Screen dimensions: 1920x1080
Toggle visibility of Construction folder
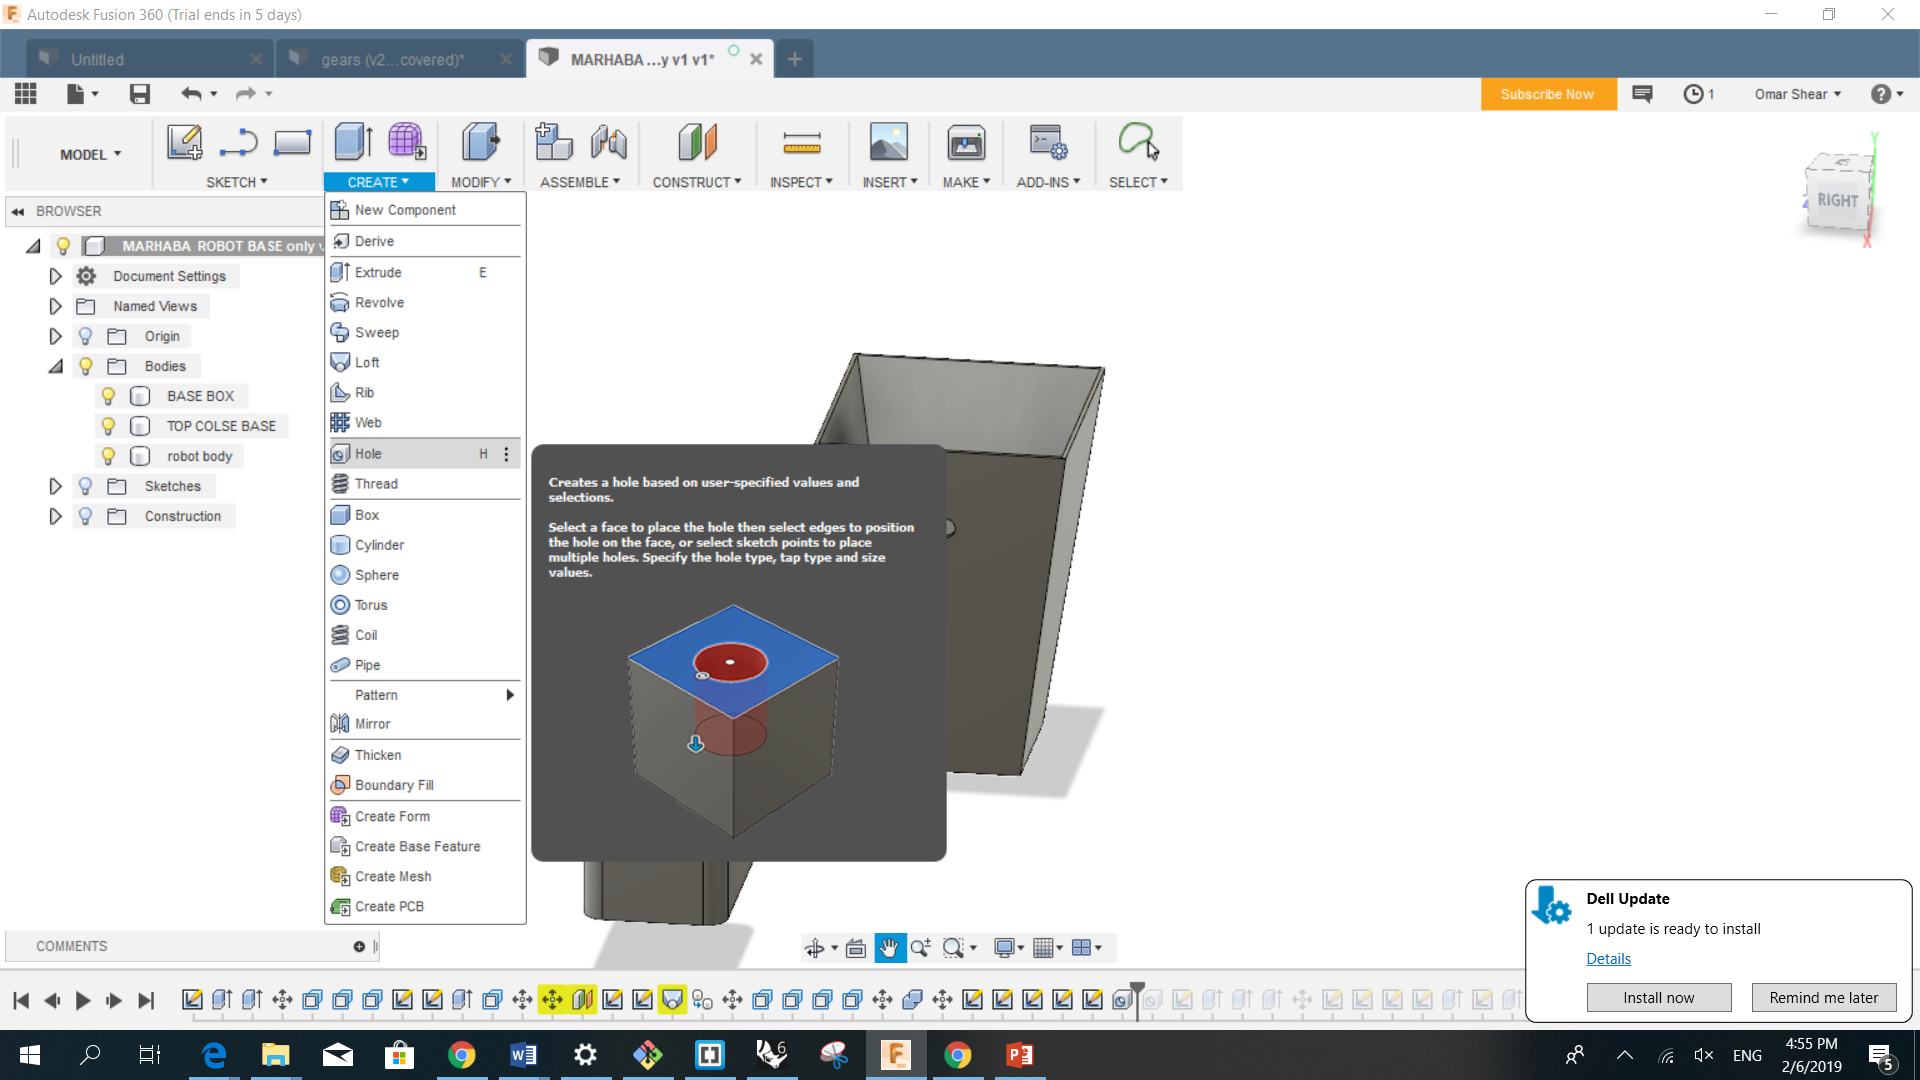point(85,516)
